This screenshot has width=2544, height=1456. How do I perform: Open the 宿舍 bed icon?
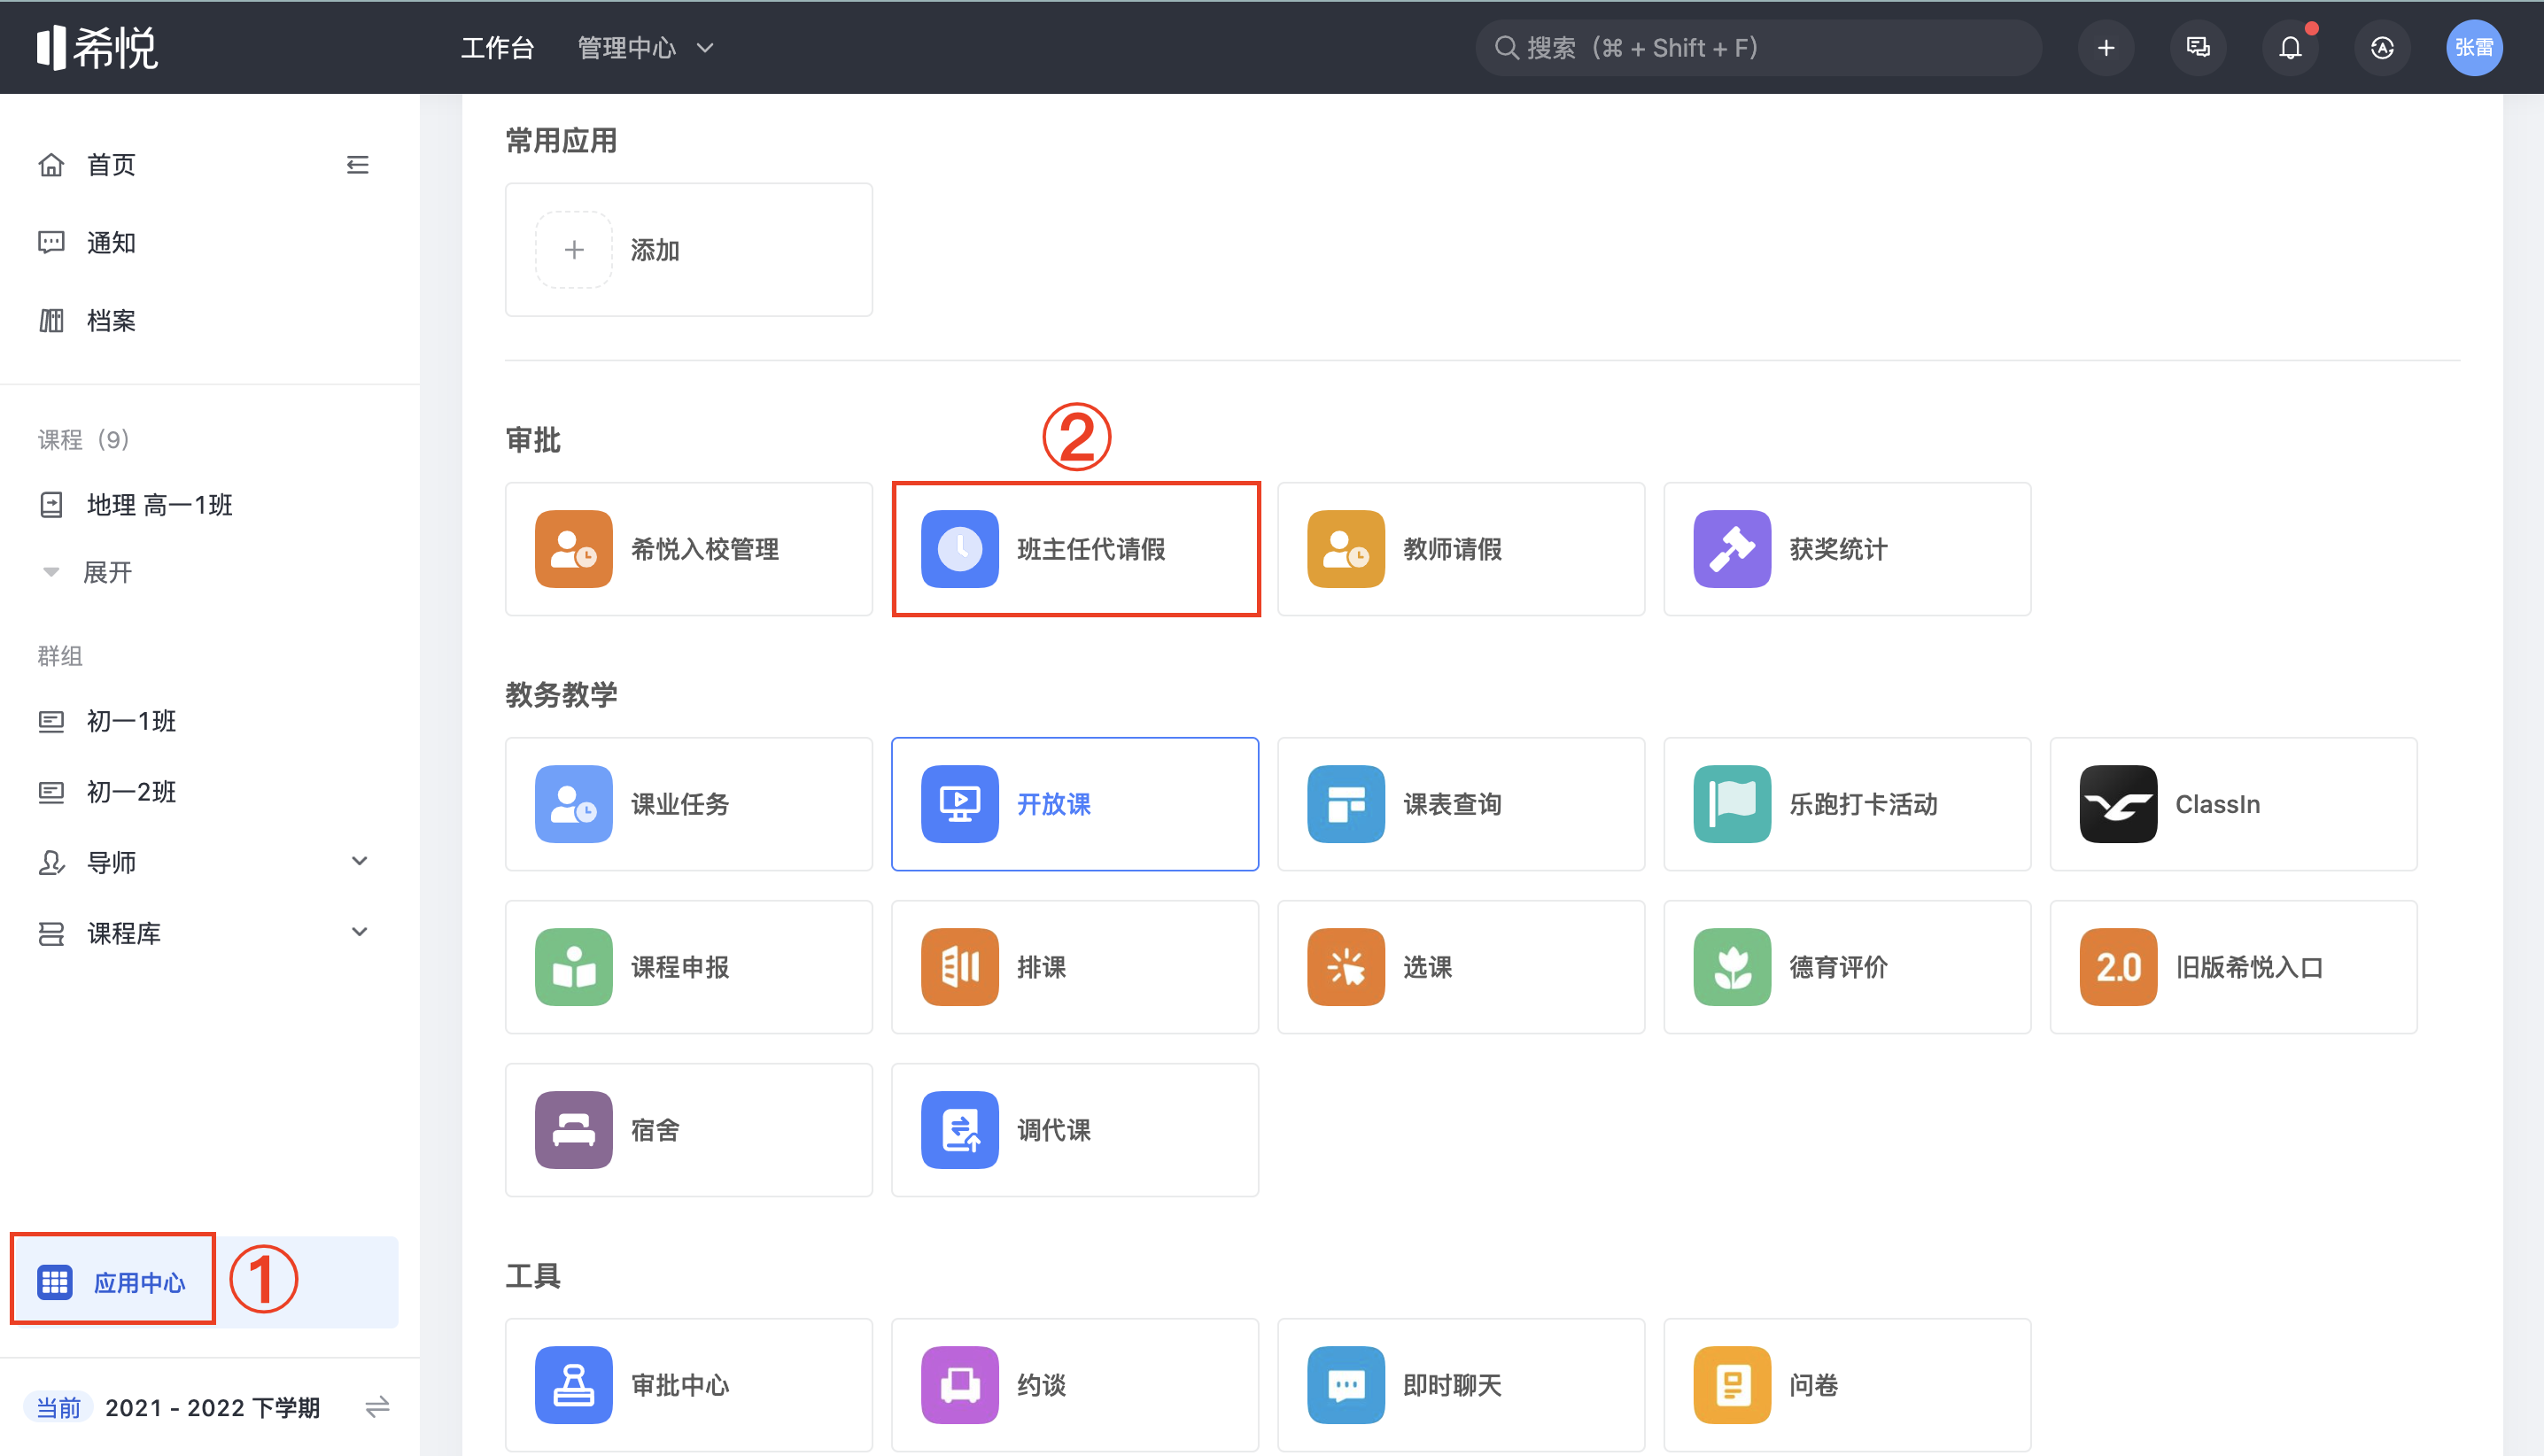pyautogui.click(x=573, y=1130)
